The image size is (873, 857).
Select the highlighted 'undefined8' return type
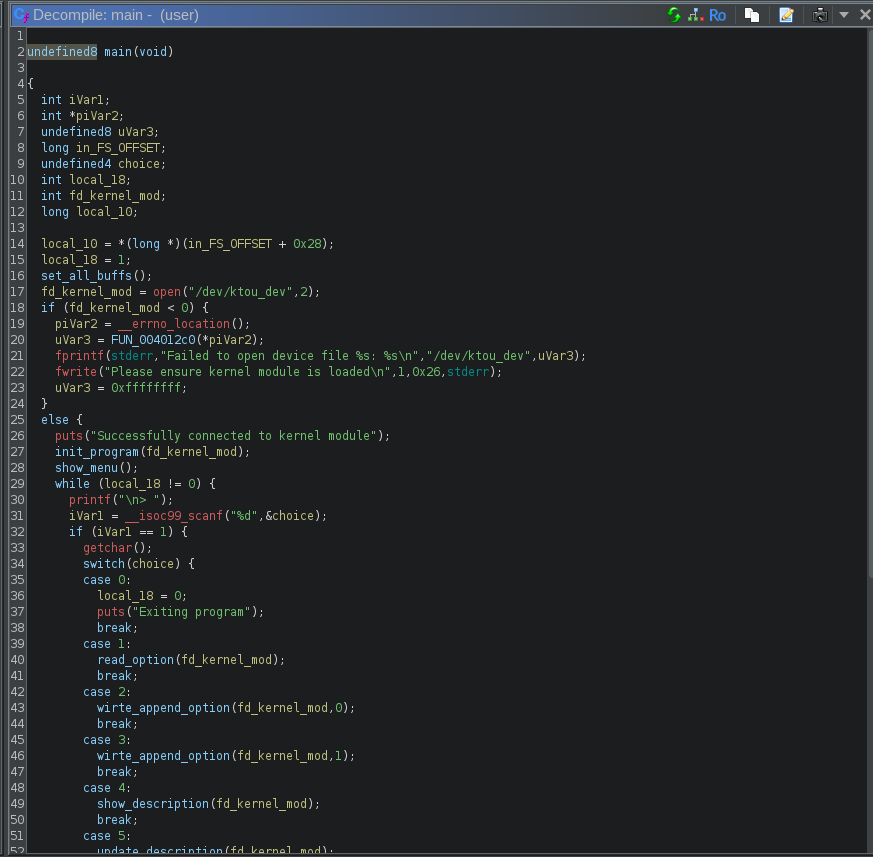pyautogui.click(x=62, y=52)
